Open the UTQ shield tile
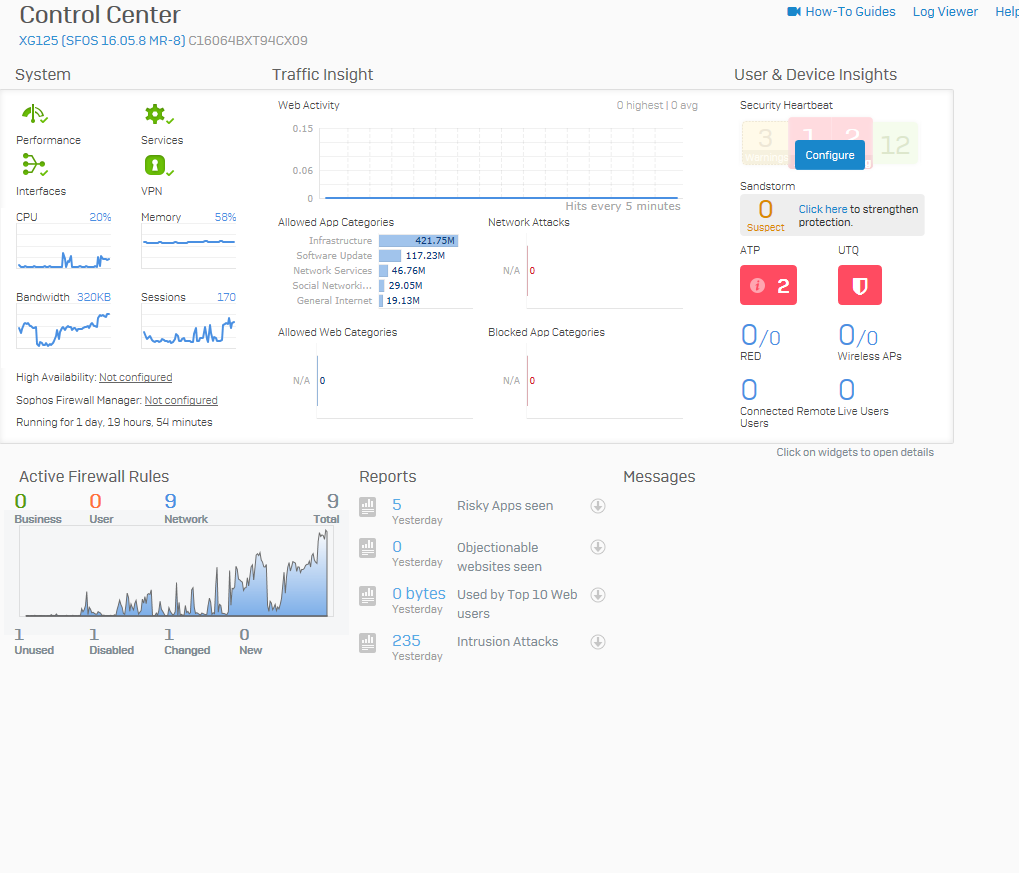Image resolution: width=1019 pixels, height=873 pixels. (860, 285)
